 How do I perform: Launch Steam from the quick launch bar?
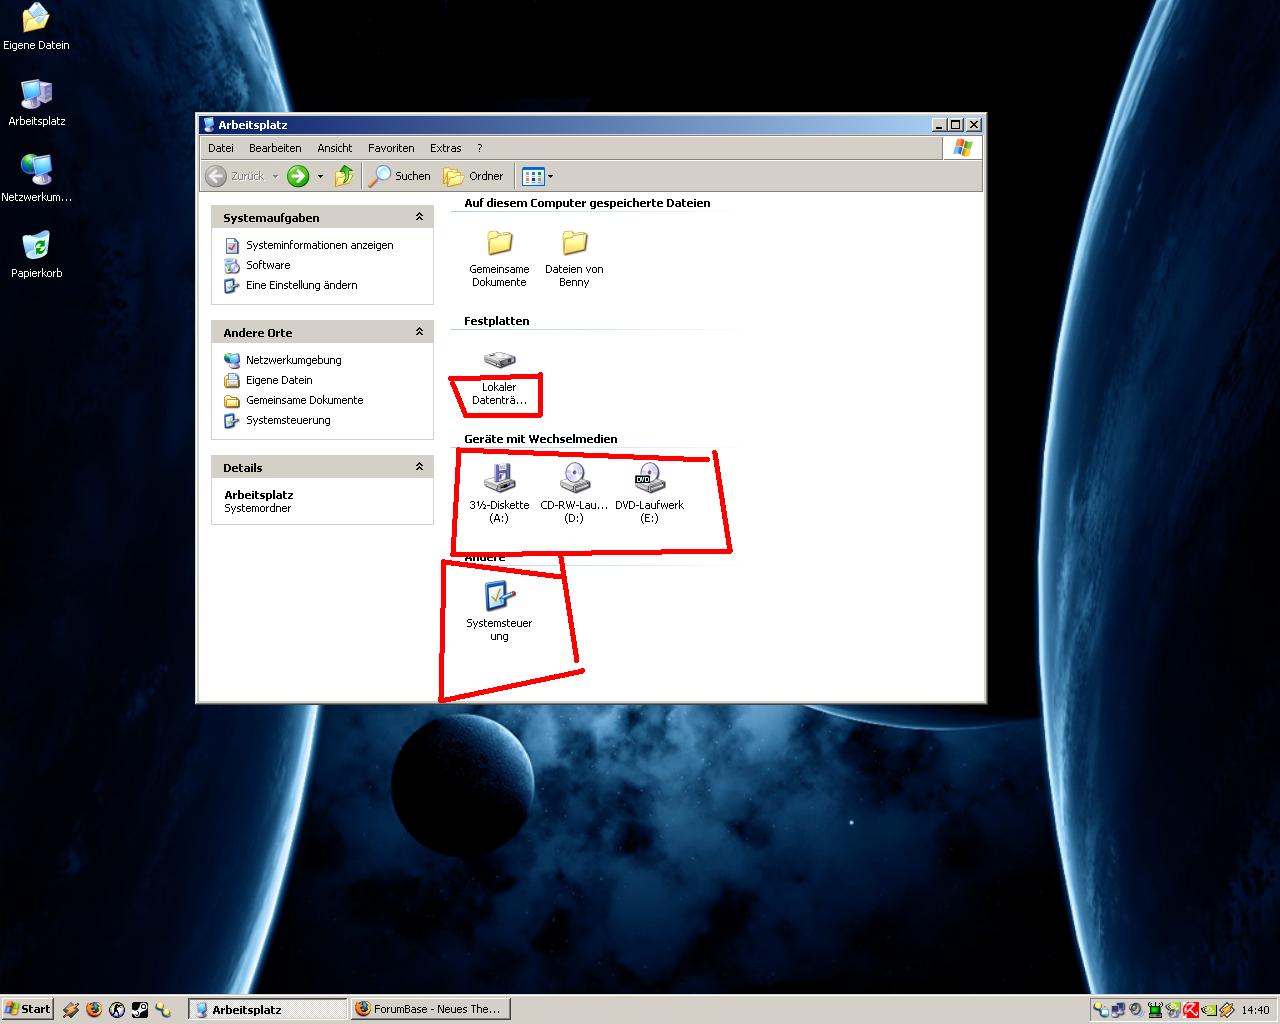click(x=140, y=1009)
